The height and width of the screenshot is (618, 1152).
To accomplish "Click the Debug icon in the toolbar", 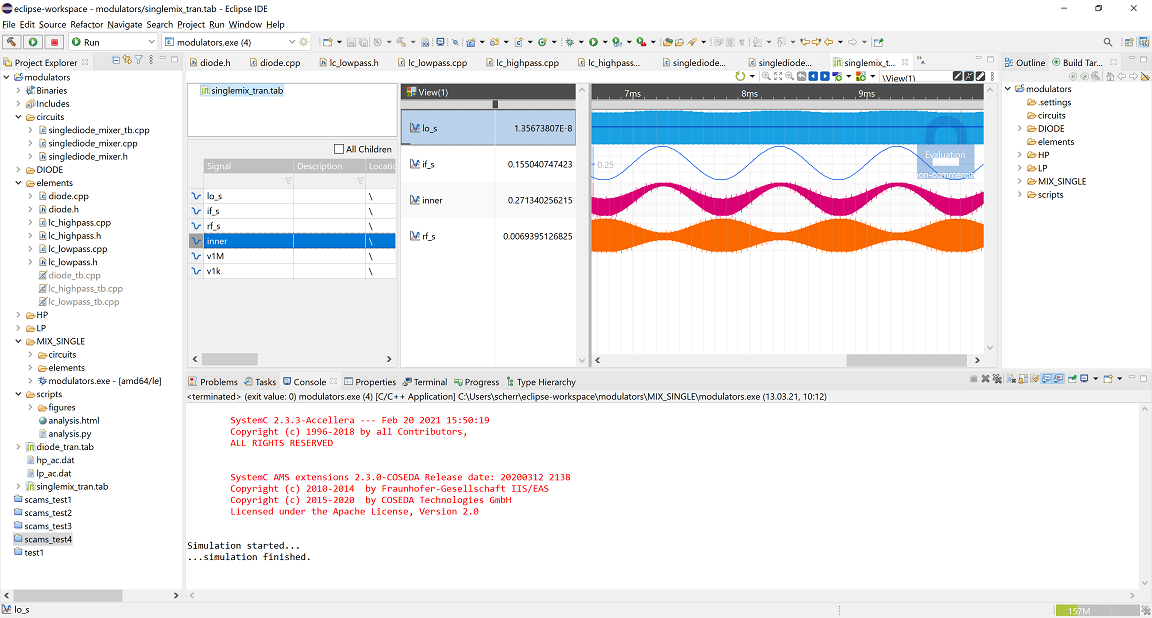I will coord(570,44).
